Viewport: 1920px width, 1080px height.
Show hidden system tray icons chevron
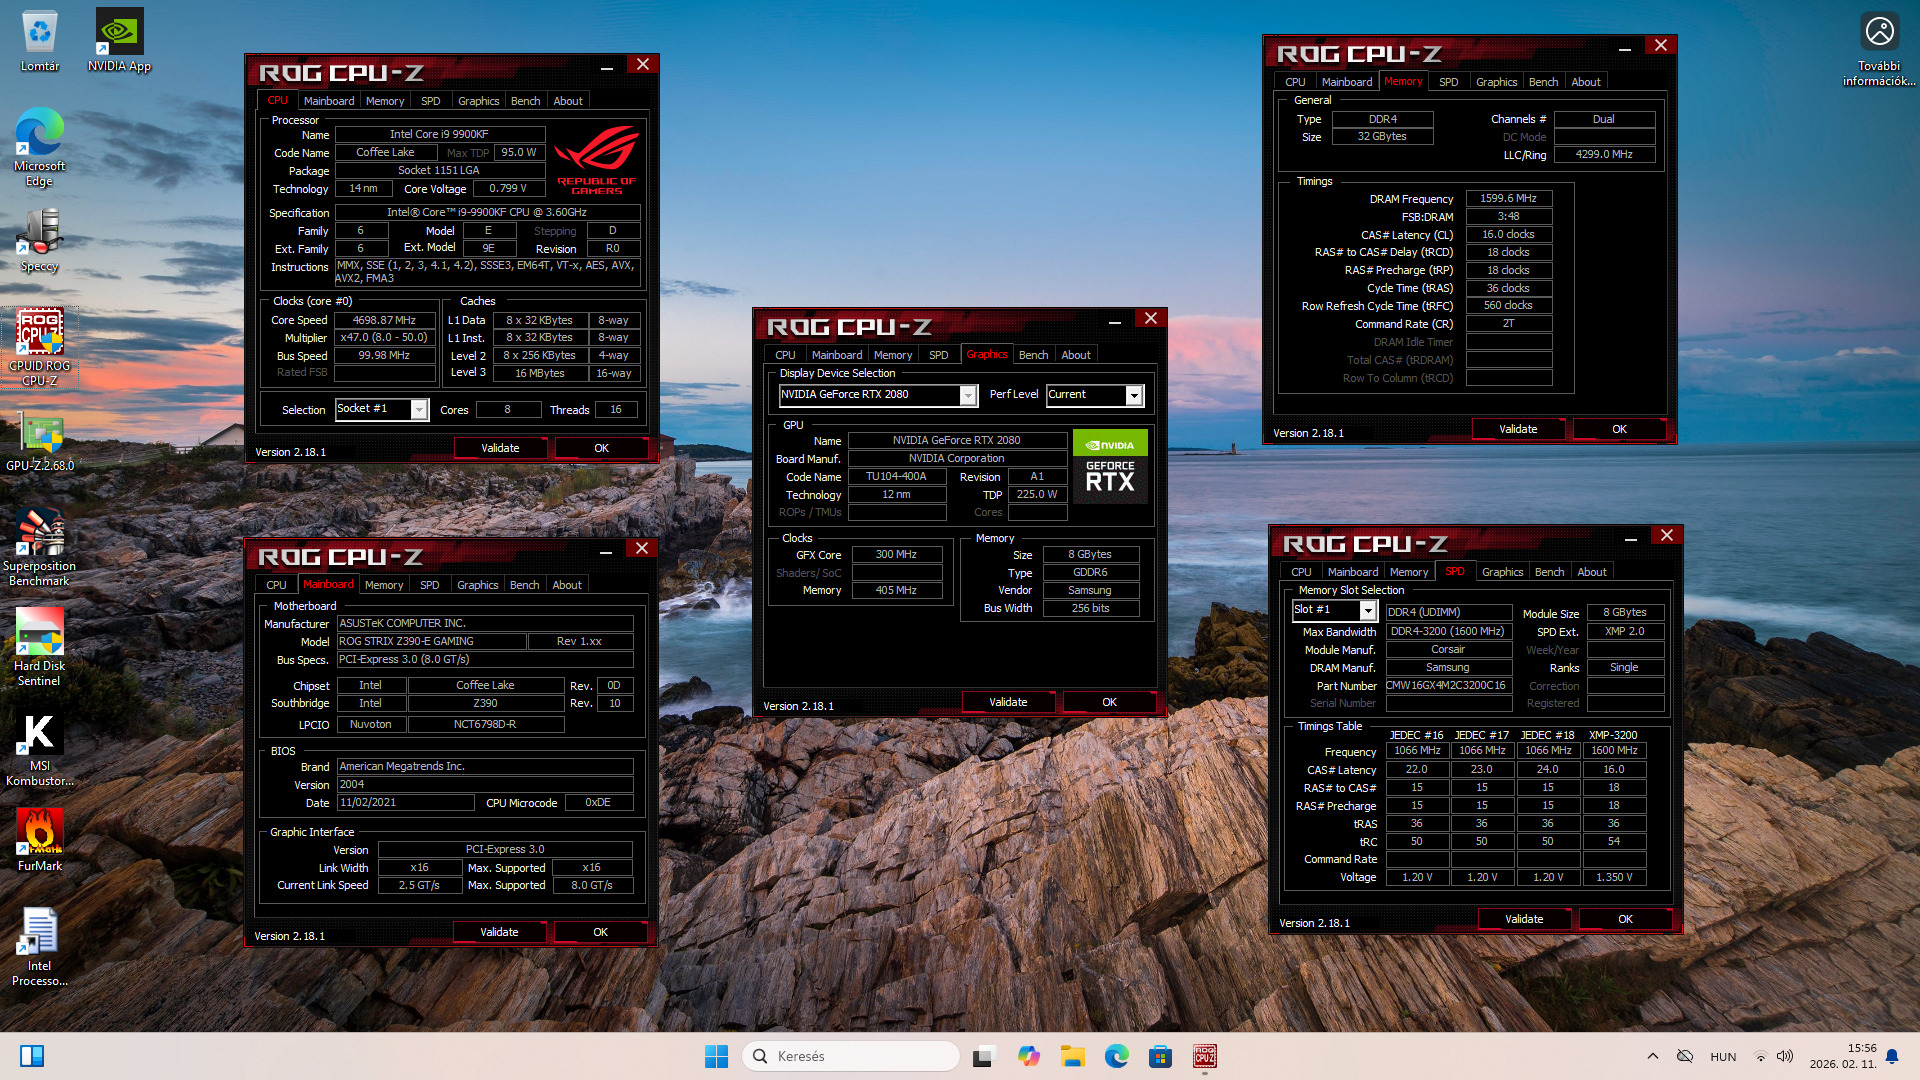coord(1653,1056)
